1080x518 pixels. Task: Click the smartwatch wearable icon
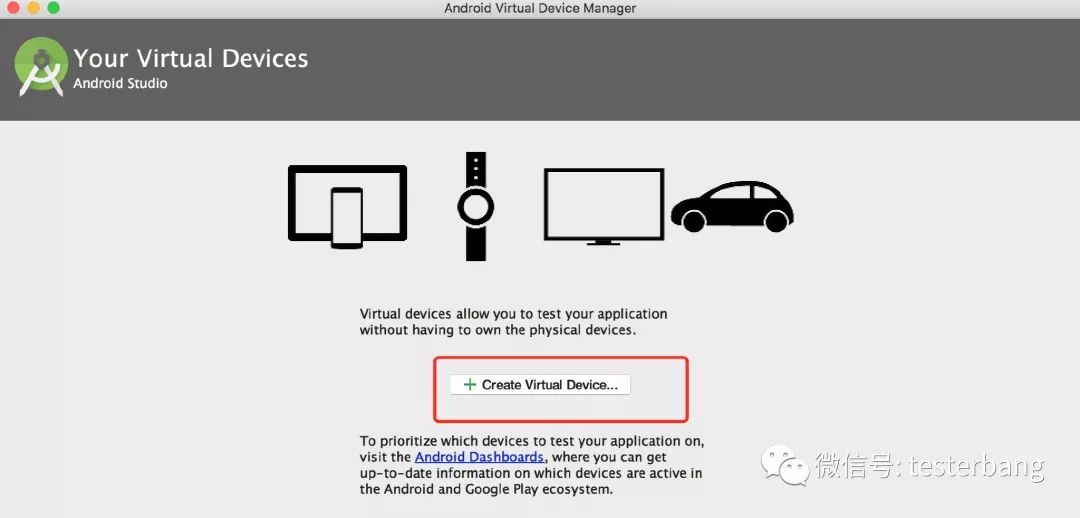click(x=475, y=207)
